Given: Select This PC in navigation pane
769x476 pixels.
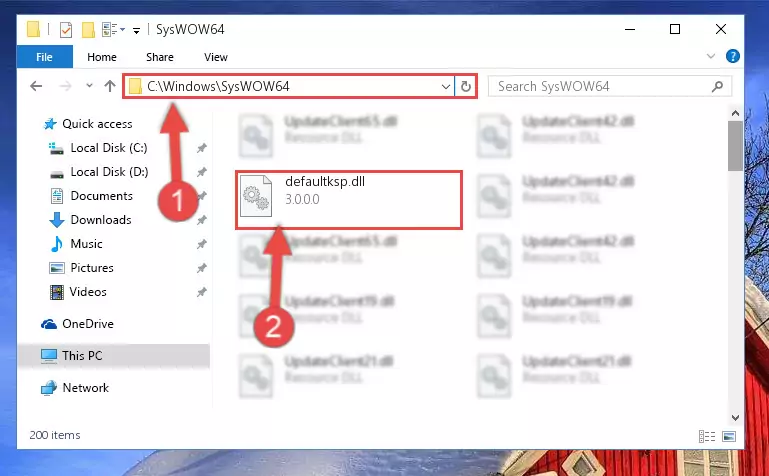Looking at the screenshot, I should tap(82, 356).
